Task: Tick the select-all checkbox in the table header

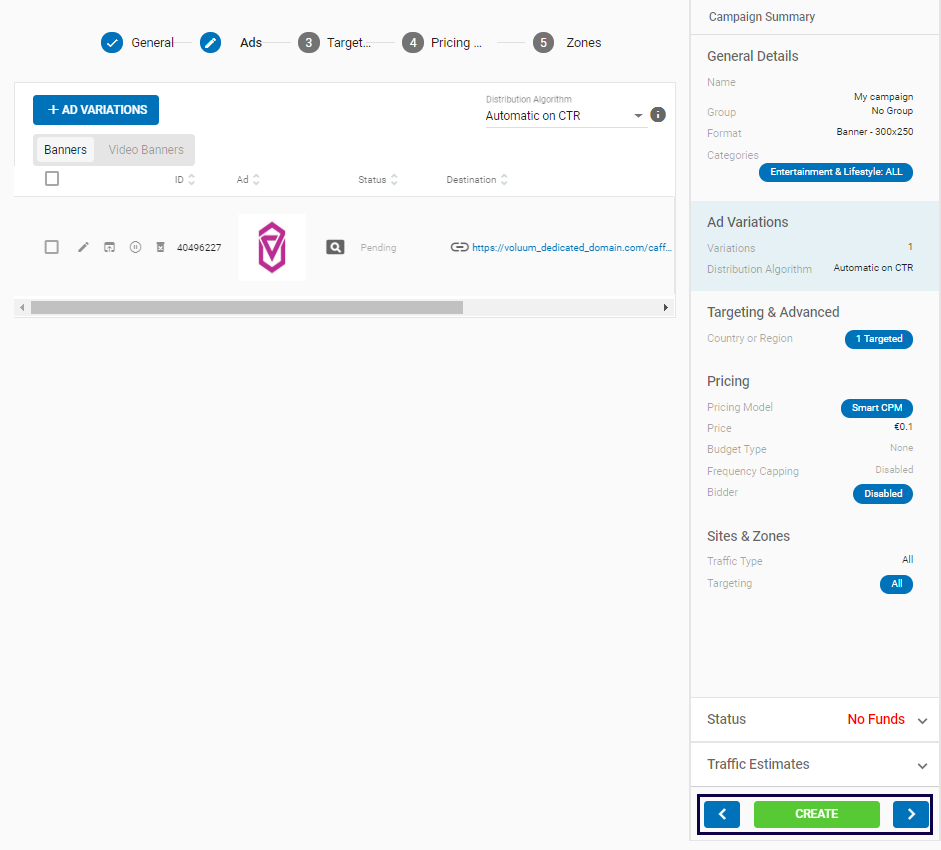Action: [52, 179]
